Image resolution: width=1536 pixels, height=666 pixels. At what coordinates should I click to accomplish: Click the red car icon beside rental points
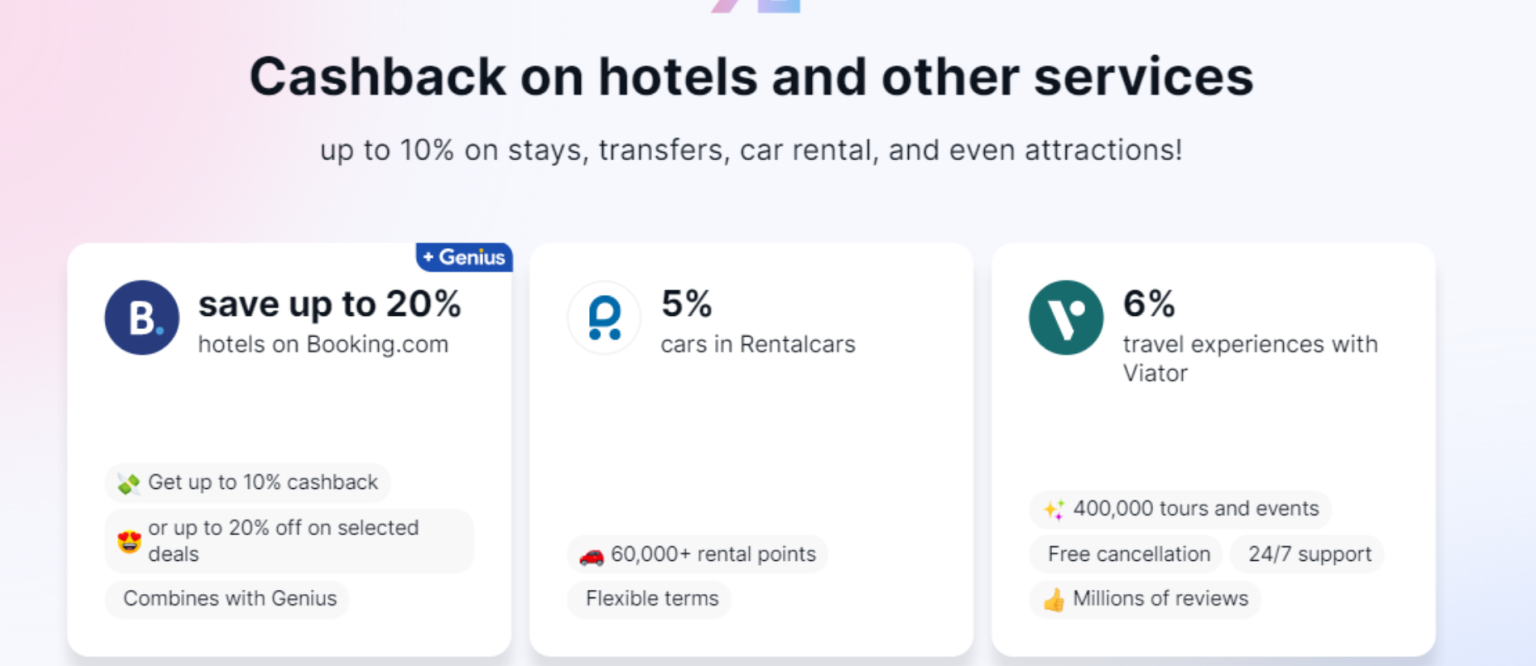pyautogui.click(x=592, y=554)
